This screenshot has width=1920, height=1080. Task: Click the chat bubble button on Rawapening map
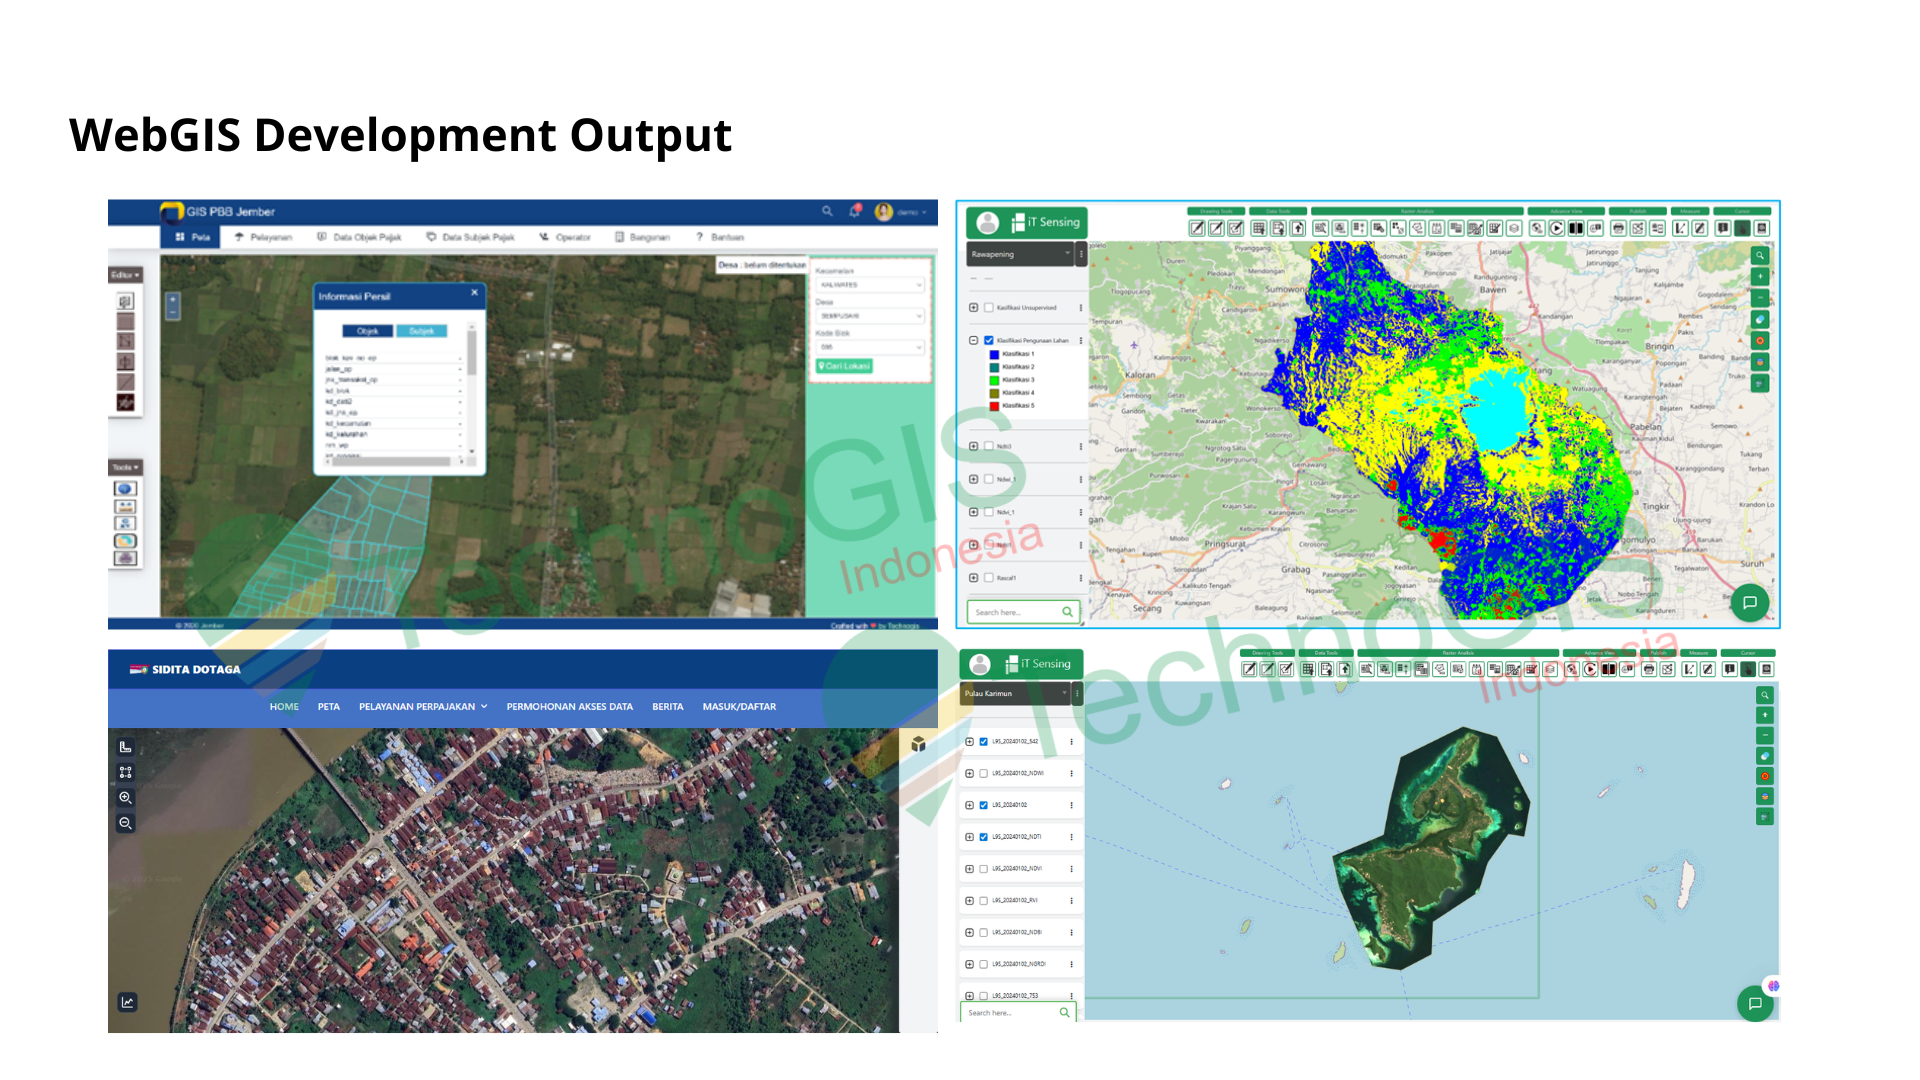pos(1750,602)
